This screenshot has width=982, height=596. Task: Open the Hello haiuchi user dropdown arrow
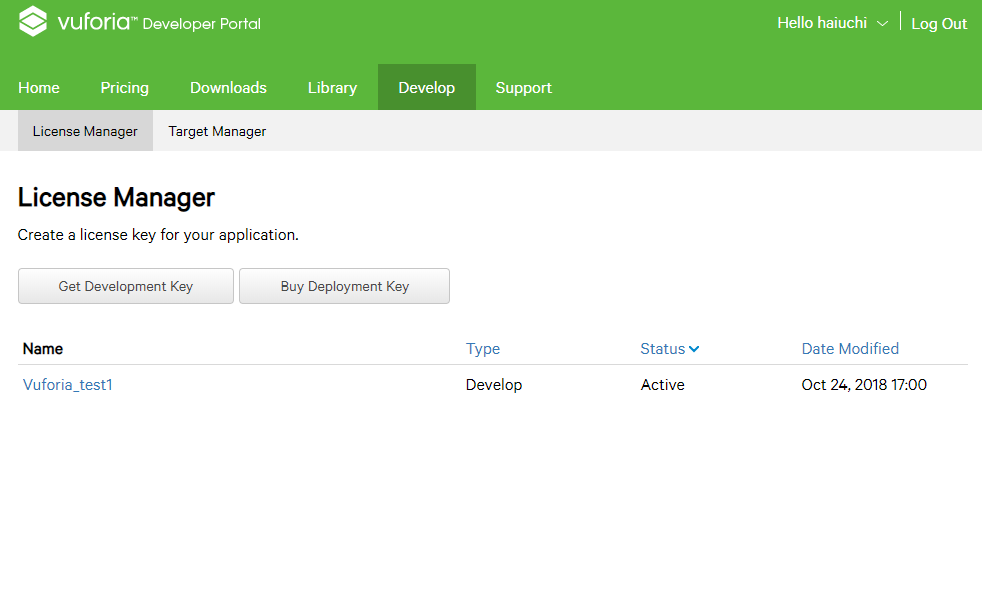tap(882, 24)
